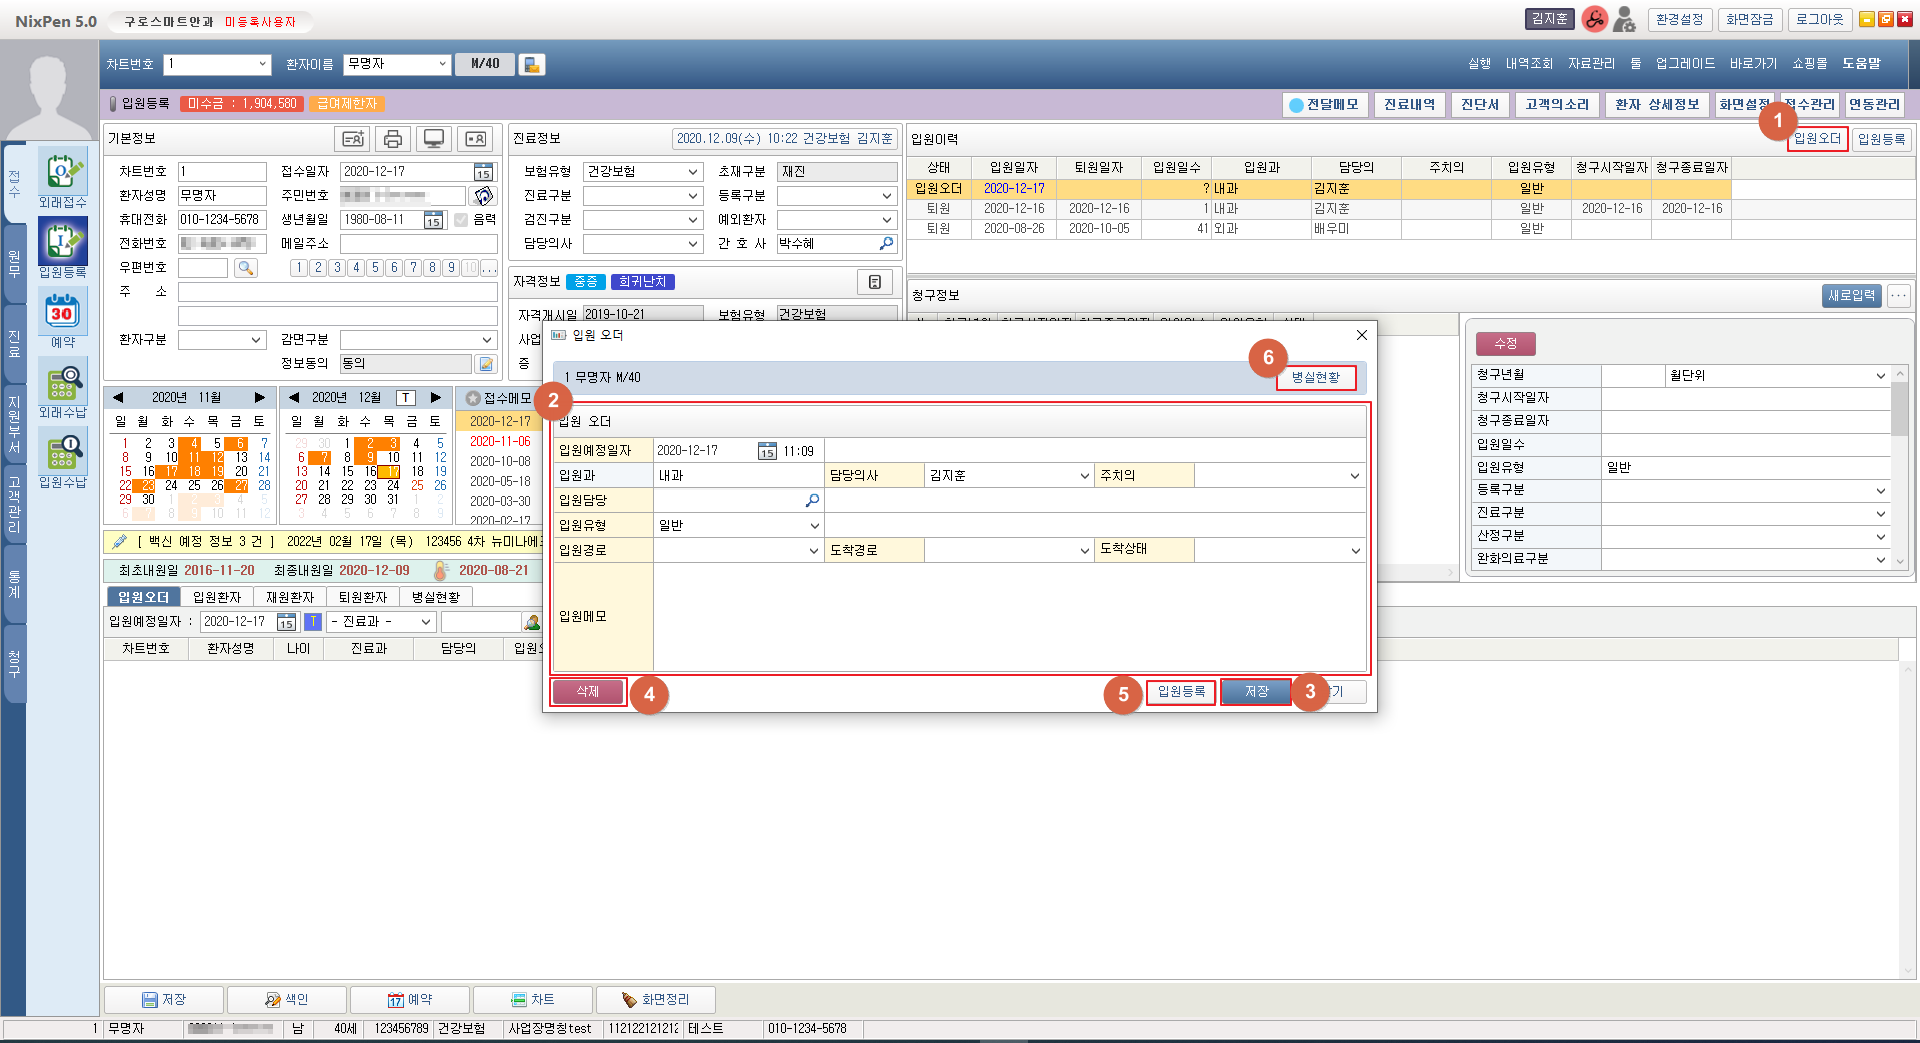Open calendar picker for 입원예정일자 in dialog
Viewport: 1920px width, 1043px height.
coord(767,451)
